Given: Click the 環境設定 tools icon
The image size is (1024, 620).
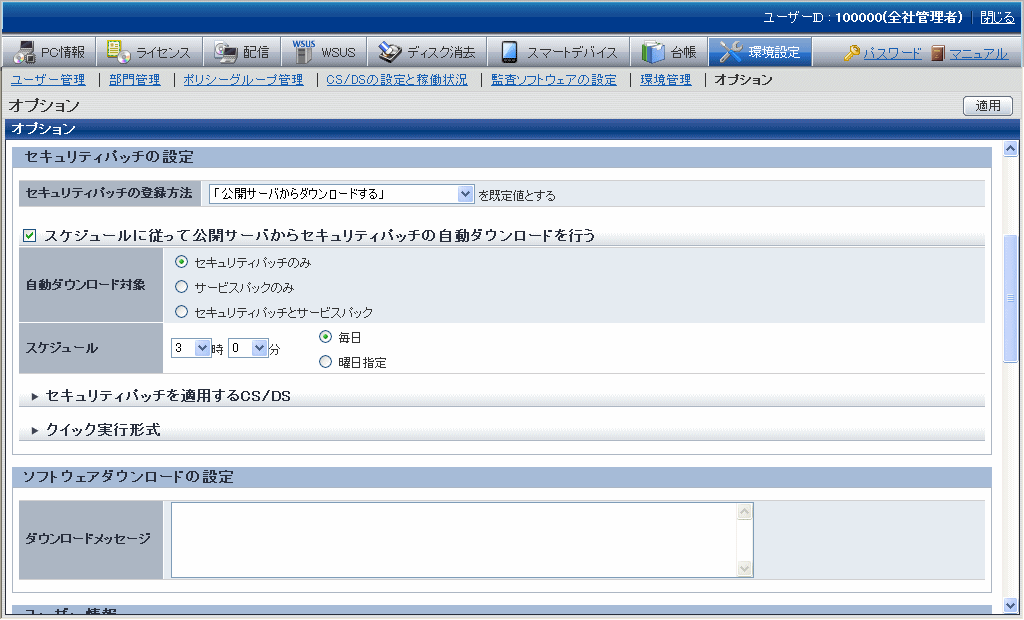Looking at the screenshot, I should click(x=731, y=52).
